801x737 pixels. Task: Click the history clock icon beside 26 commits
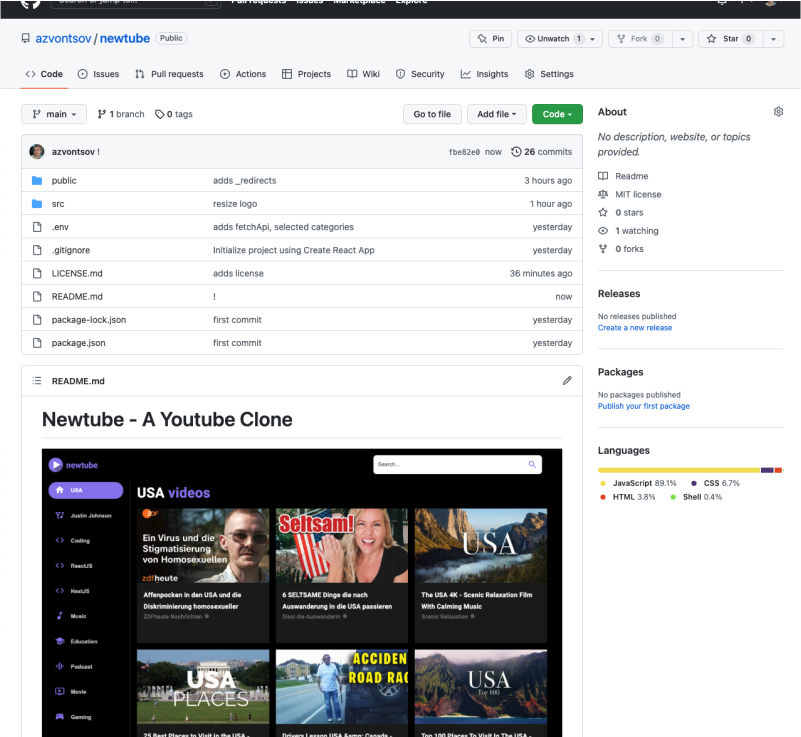[516, 152]
